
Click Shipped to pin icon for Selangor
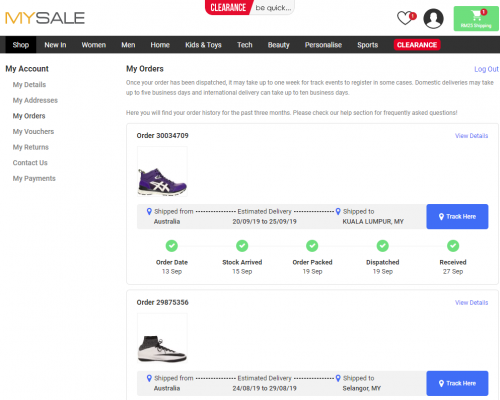coord(338,378)
